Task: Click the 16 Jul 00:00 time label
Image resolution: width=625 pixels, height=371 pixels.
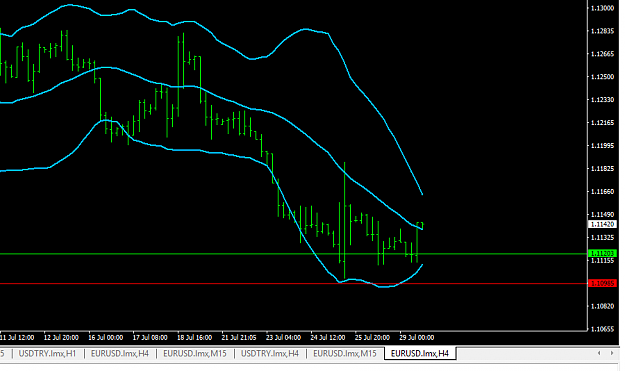Action: (106, 338)
